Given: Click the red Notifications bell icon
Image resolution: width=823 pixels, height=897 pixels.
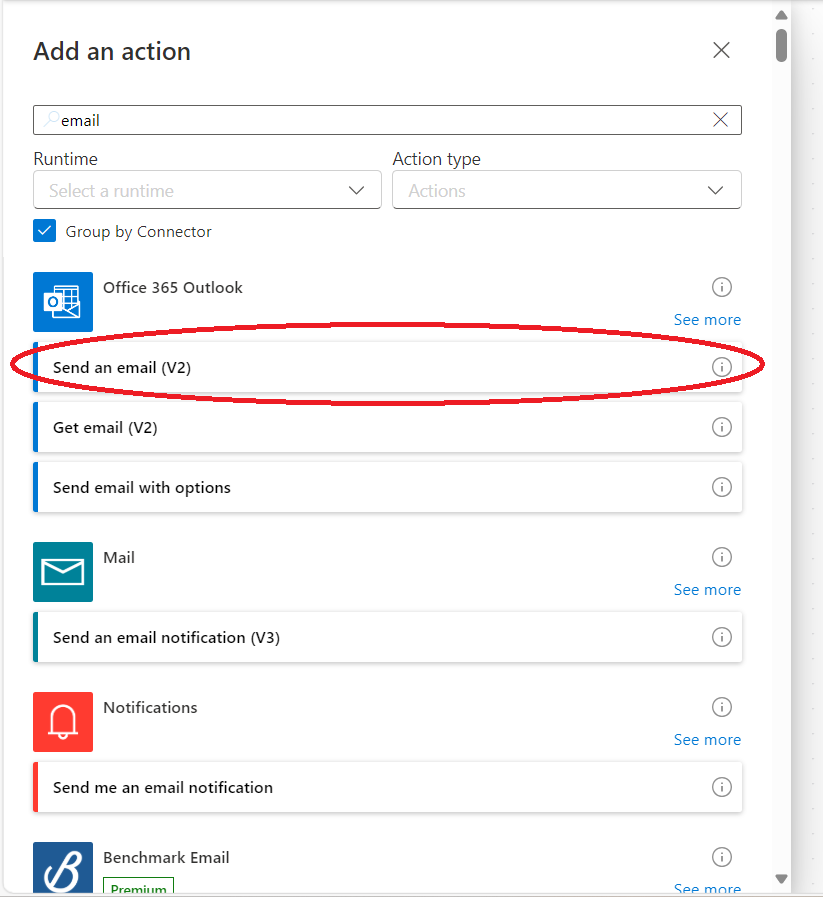Looking at the screenshot, I should pos(63,722).
